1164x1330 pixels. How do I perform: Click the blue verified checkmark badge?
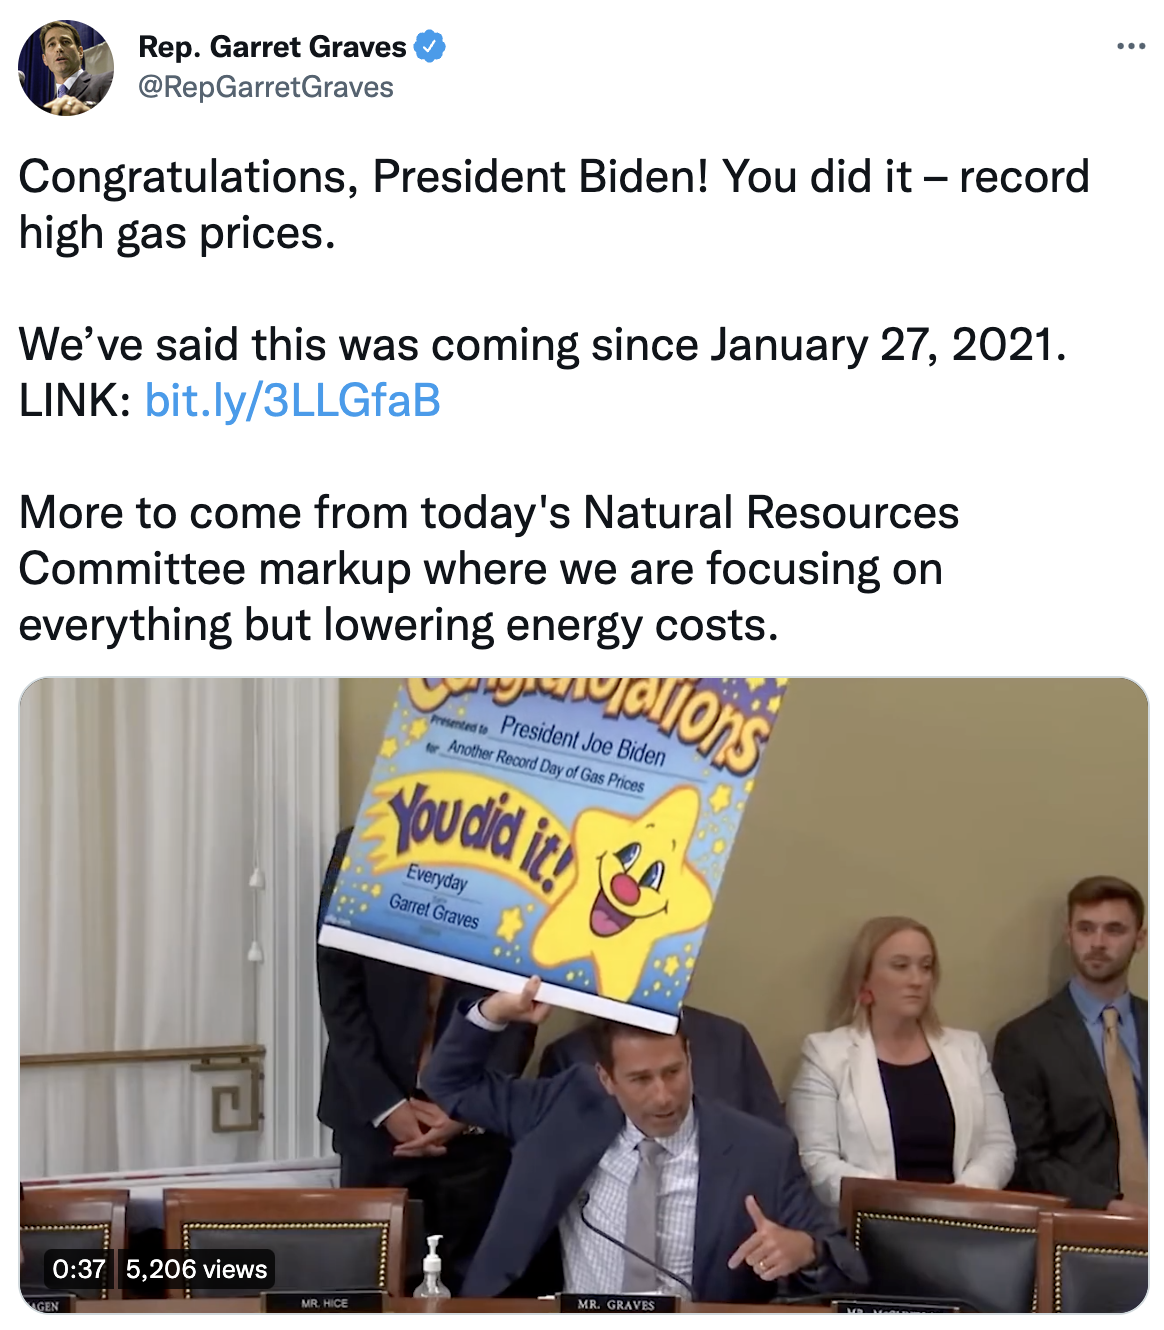(x=430, y=46)
